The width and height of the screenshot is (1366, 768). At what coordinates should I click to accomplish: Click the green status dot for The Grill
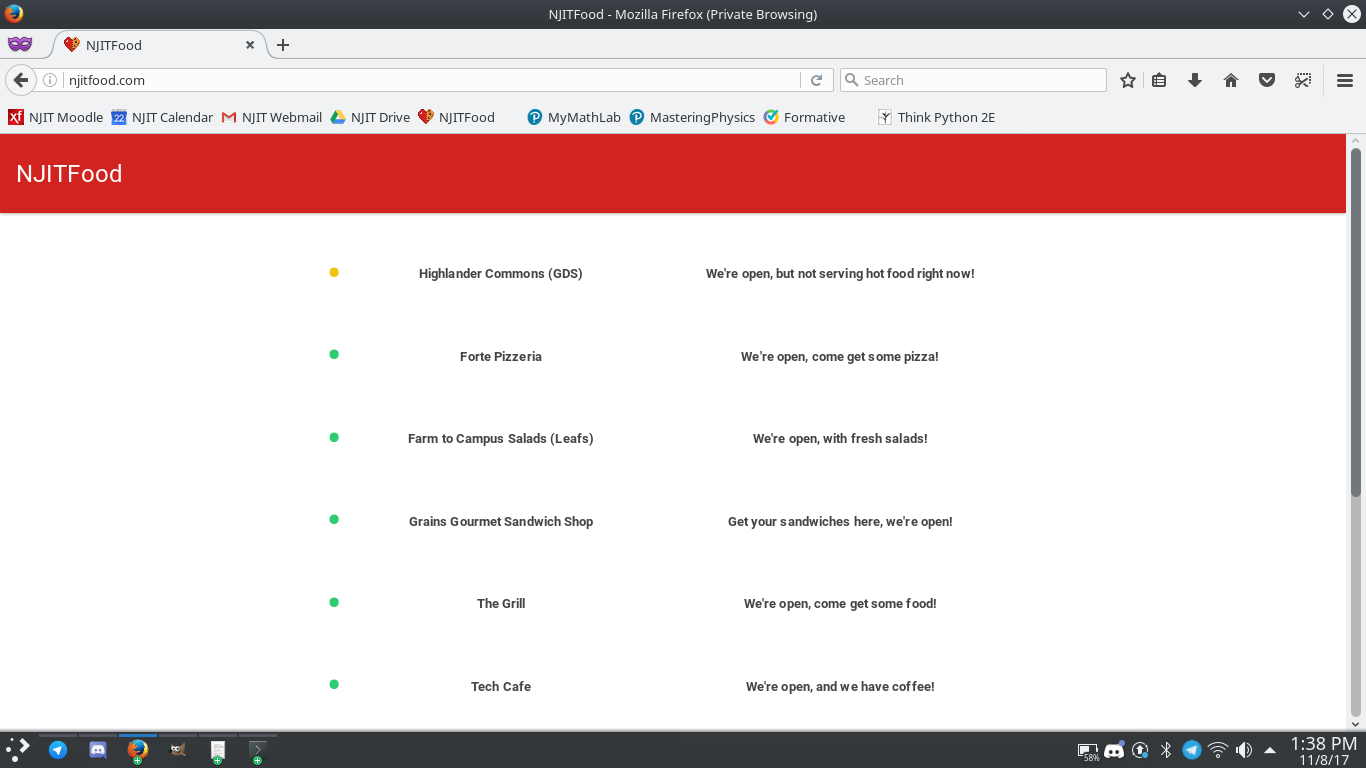(x=334, y=602)
